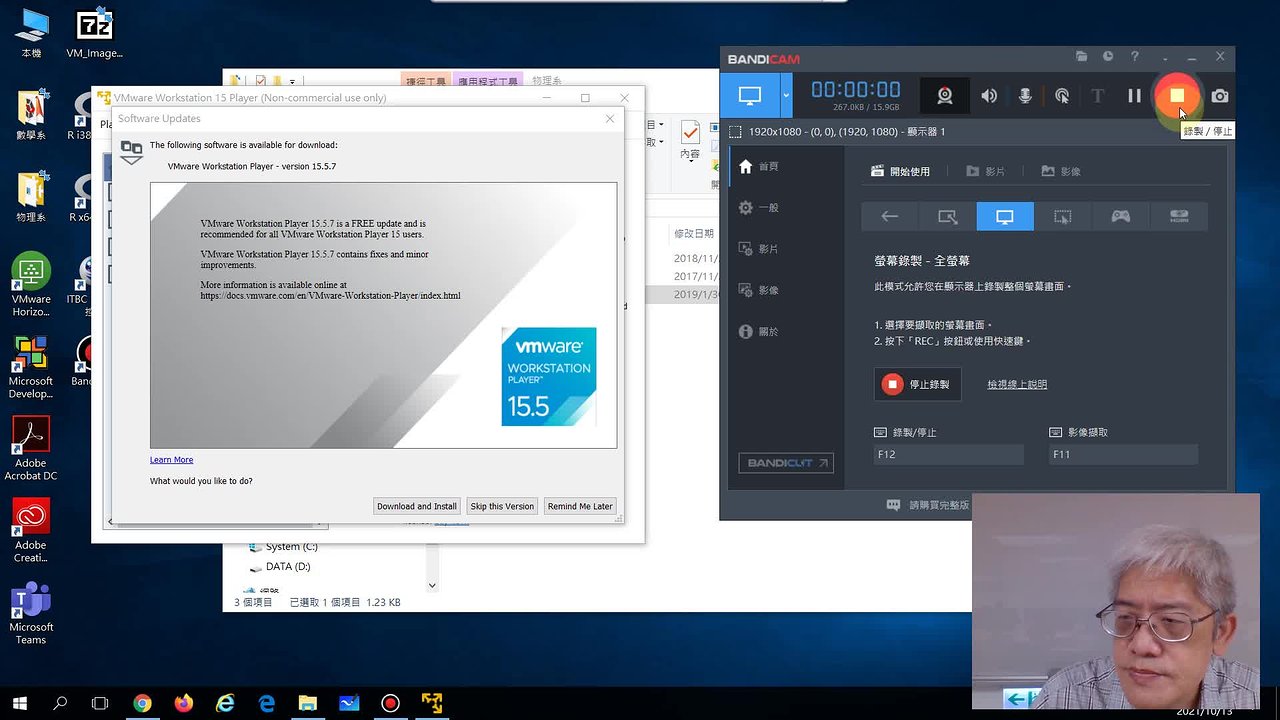Toggle the text overlay T icon in Bandicam
Viewport: 1280px width, 720px height.
point(1098,96)
